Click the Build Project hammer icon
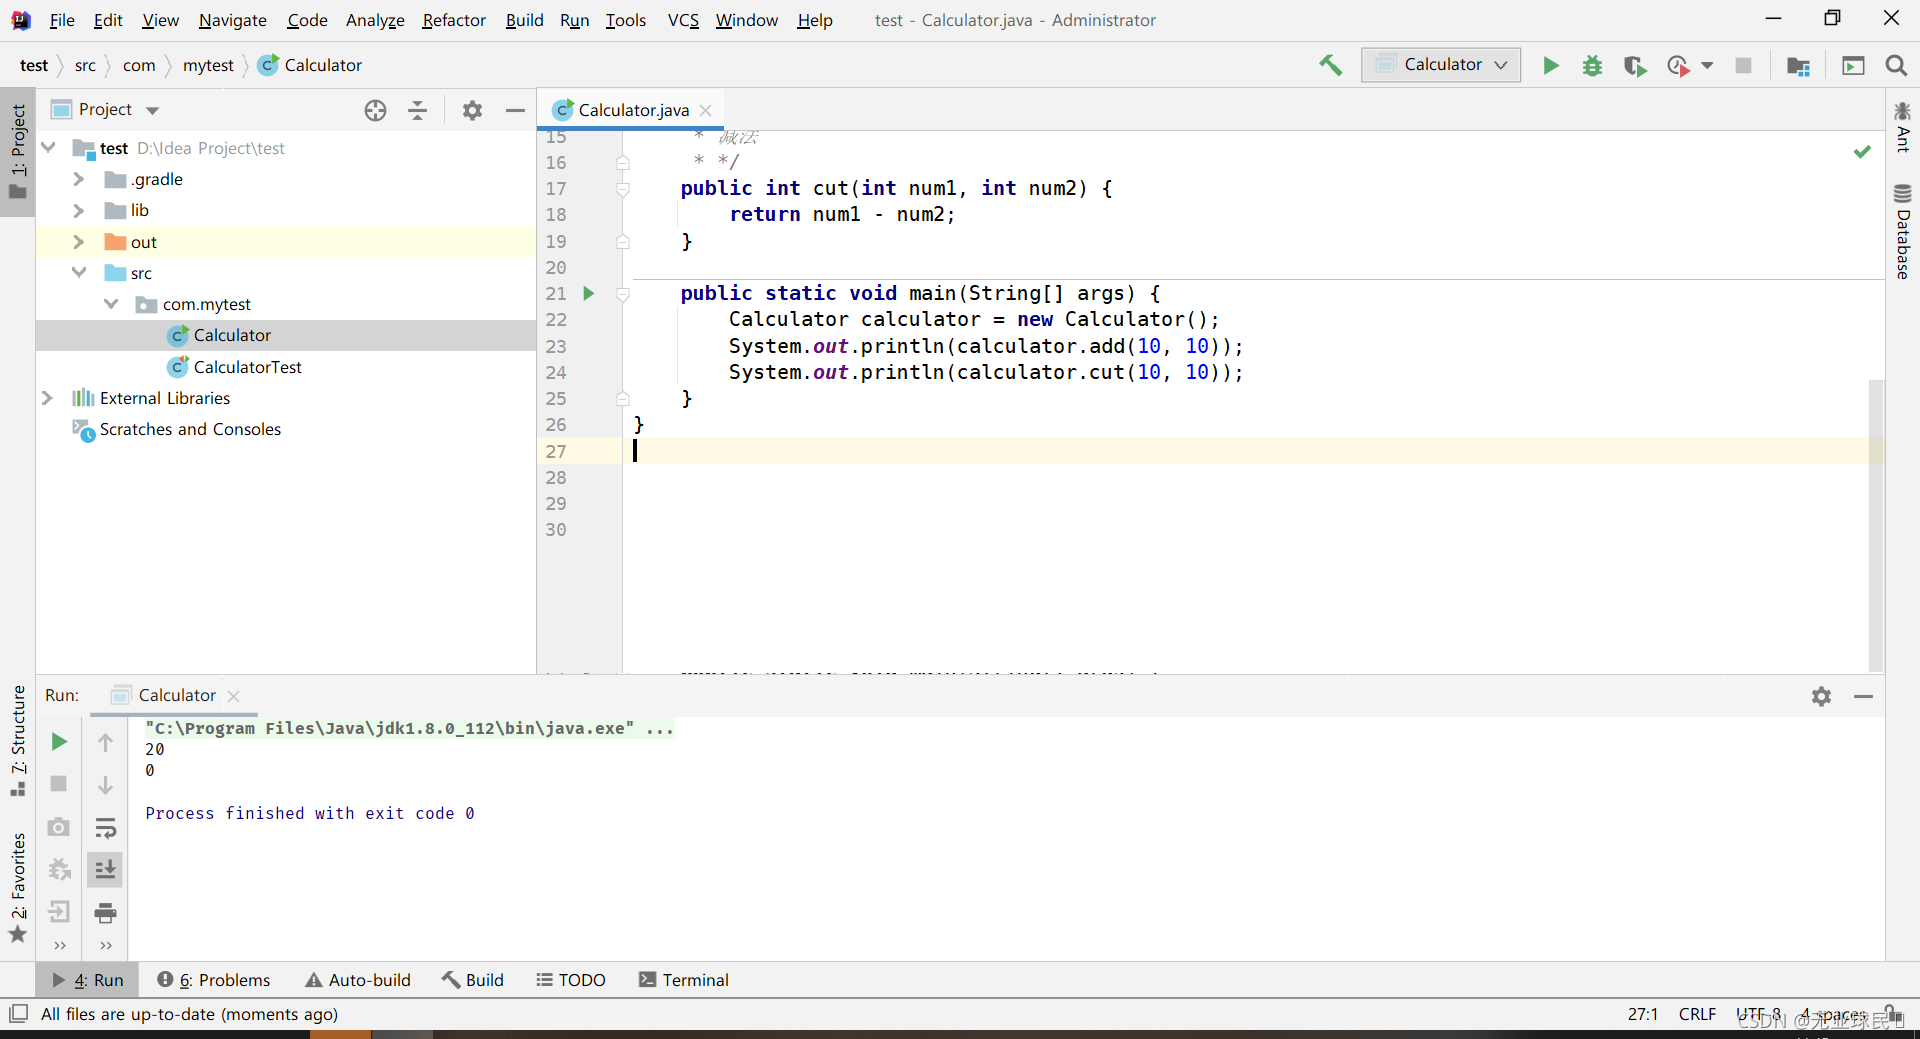 click(x=1330, y=65)
